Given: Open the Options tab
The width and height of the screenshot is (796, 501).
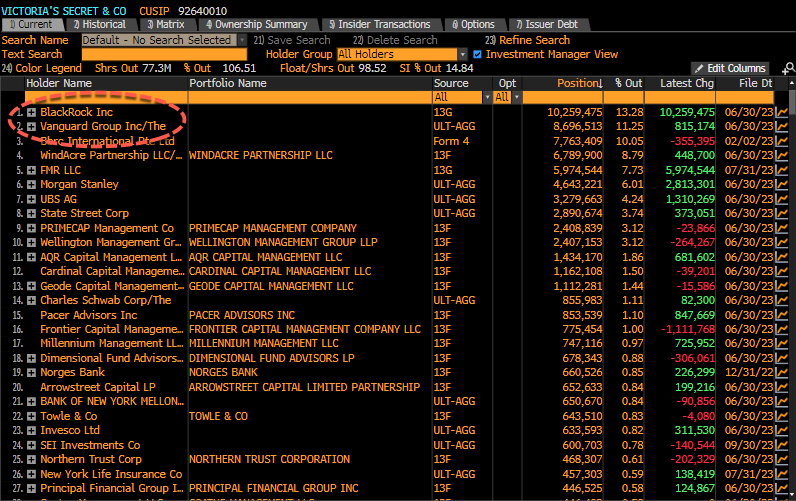Looking at the screenshot, I should 474,24.
